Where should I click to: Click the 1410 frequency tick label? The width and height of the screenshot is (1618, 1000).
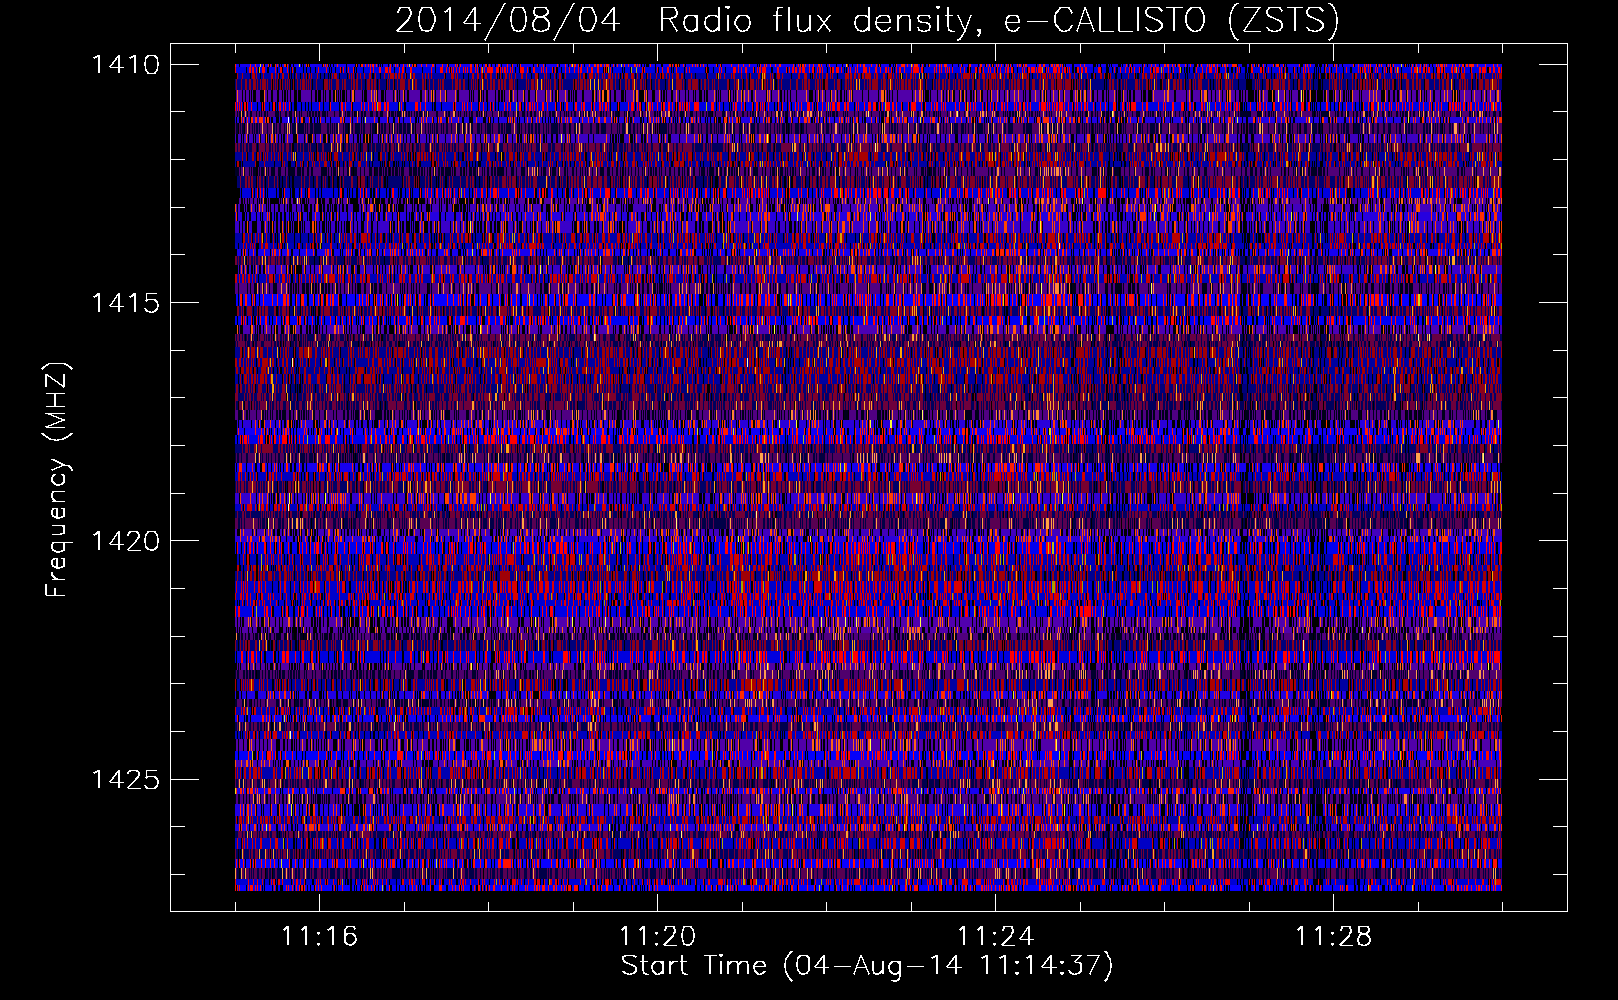click(125, 65)
